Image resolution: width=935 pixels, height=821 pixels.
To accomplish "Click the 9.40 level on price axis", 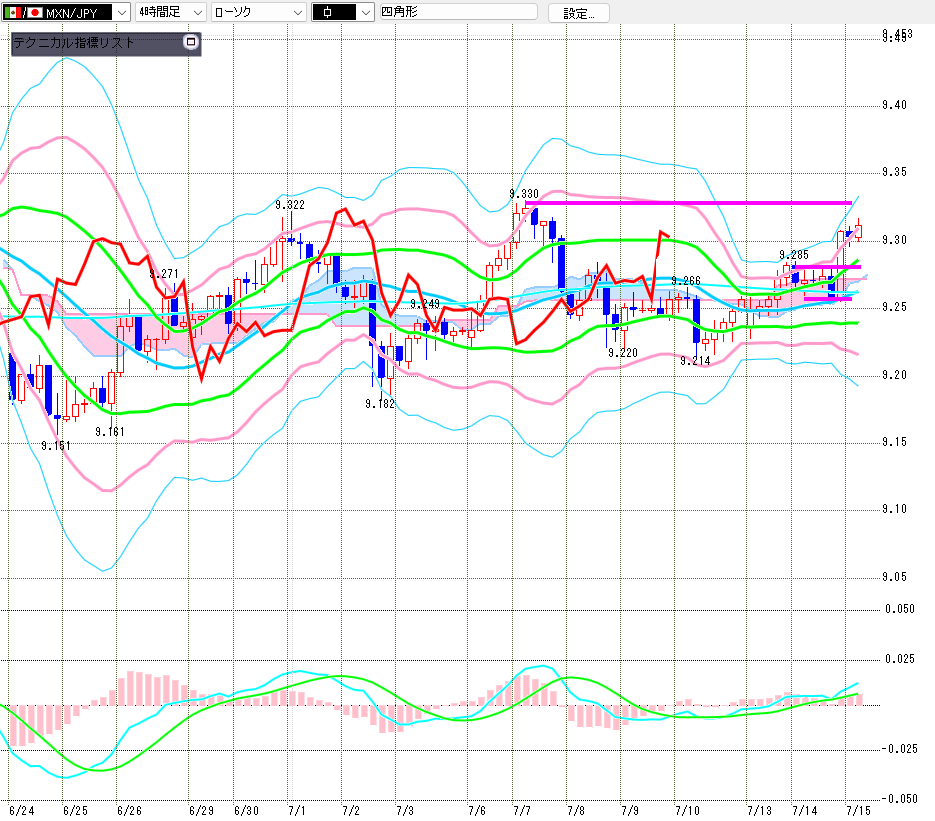I will click(x=894, y=105).
